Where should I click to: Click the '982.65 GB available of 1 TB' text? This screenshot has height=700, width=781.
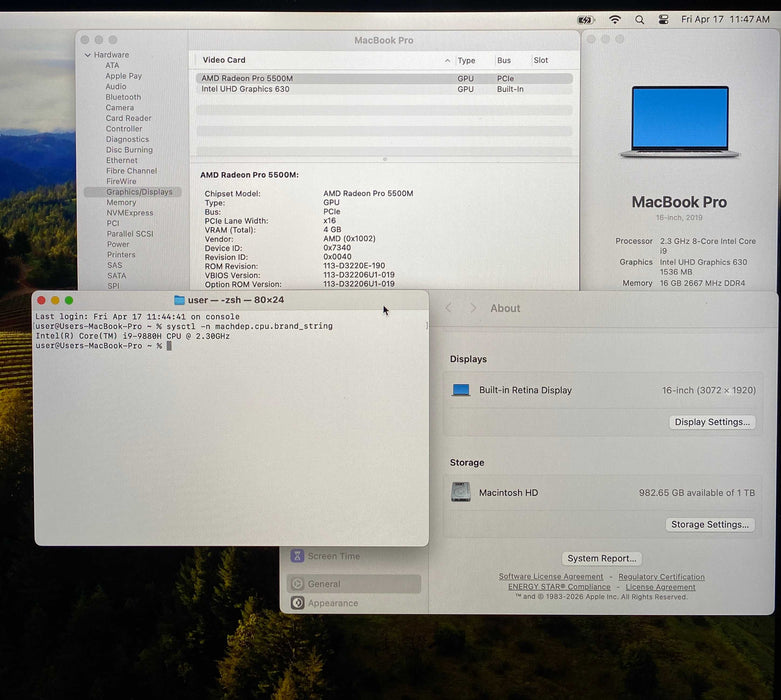click(697, 493)
